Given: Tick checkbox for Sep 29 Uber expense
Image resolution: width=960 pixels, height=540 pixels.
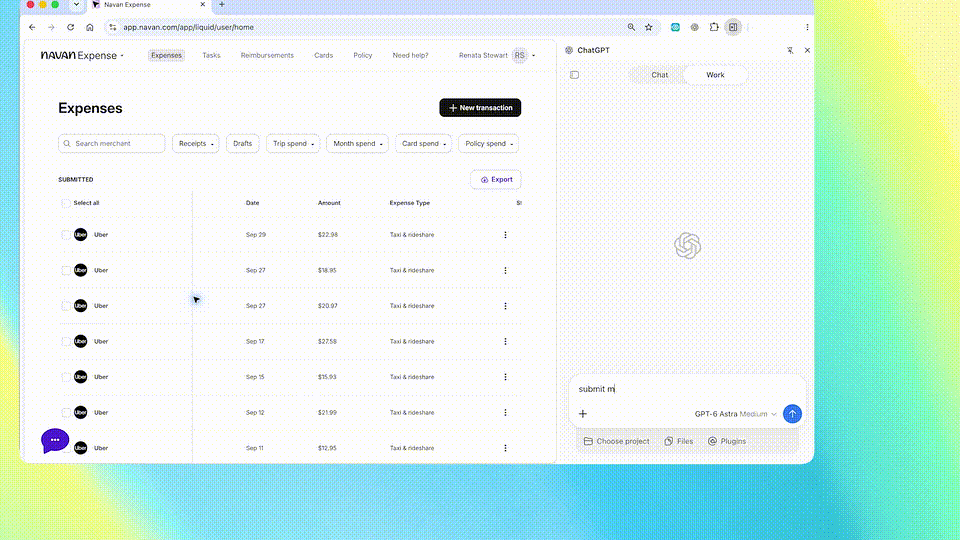Looking at the screenshot, I should (x=66, y=234).
